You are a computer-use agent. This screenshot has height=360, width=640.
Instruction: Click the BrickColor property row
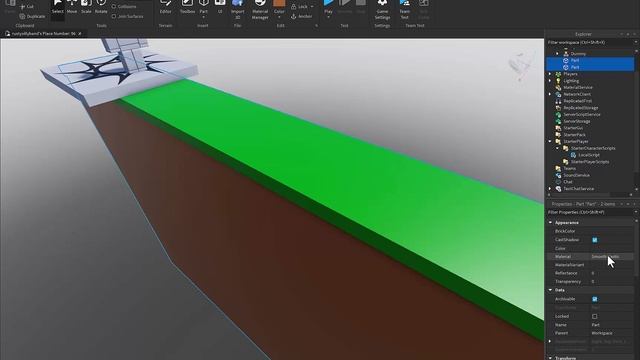590,231
